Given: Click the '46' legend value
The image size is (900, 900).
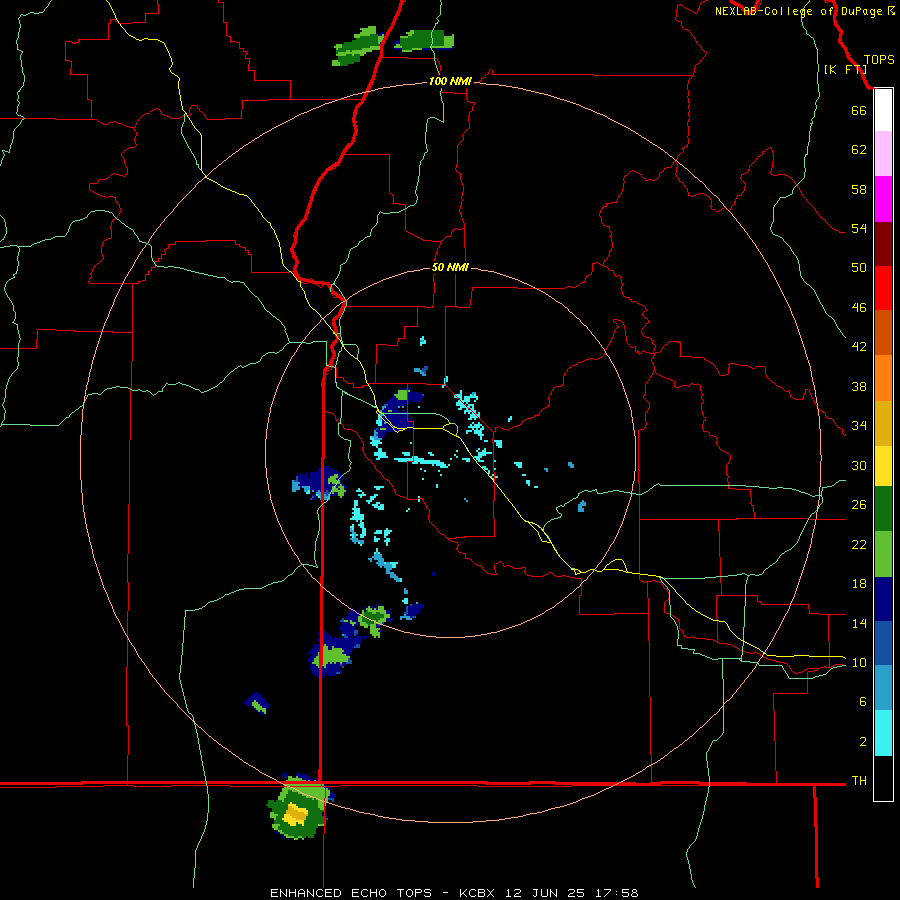Looking at the screenshot, I should tap(859, 308).
